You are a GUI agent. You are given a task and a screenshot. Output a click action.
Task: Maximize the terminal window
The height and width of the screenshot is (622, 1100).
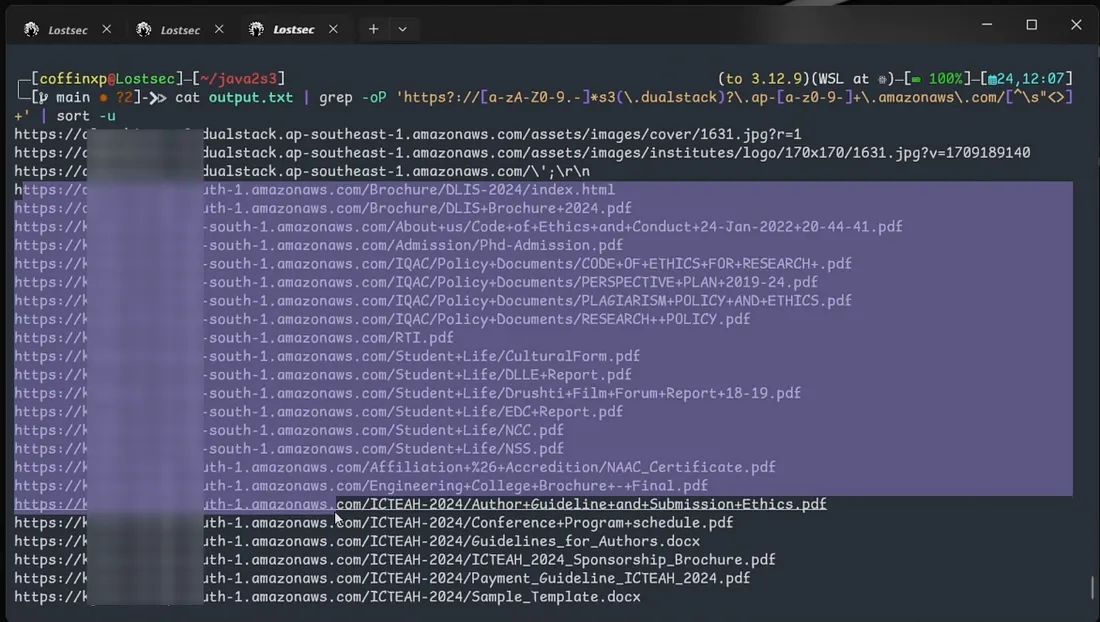[x=1031, y=25]
